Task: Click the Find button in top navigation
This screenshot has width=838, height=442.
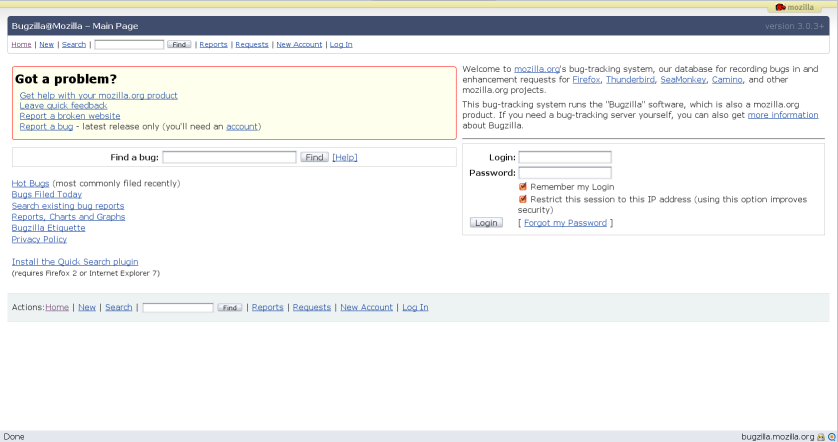Action: 179,45
